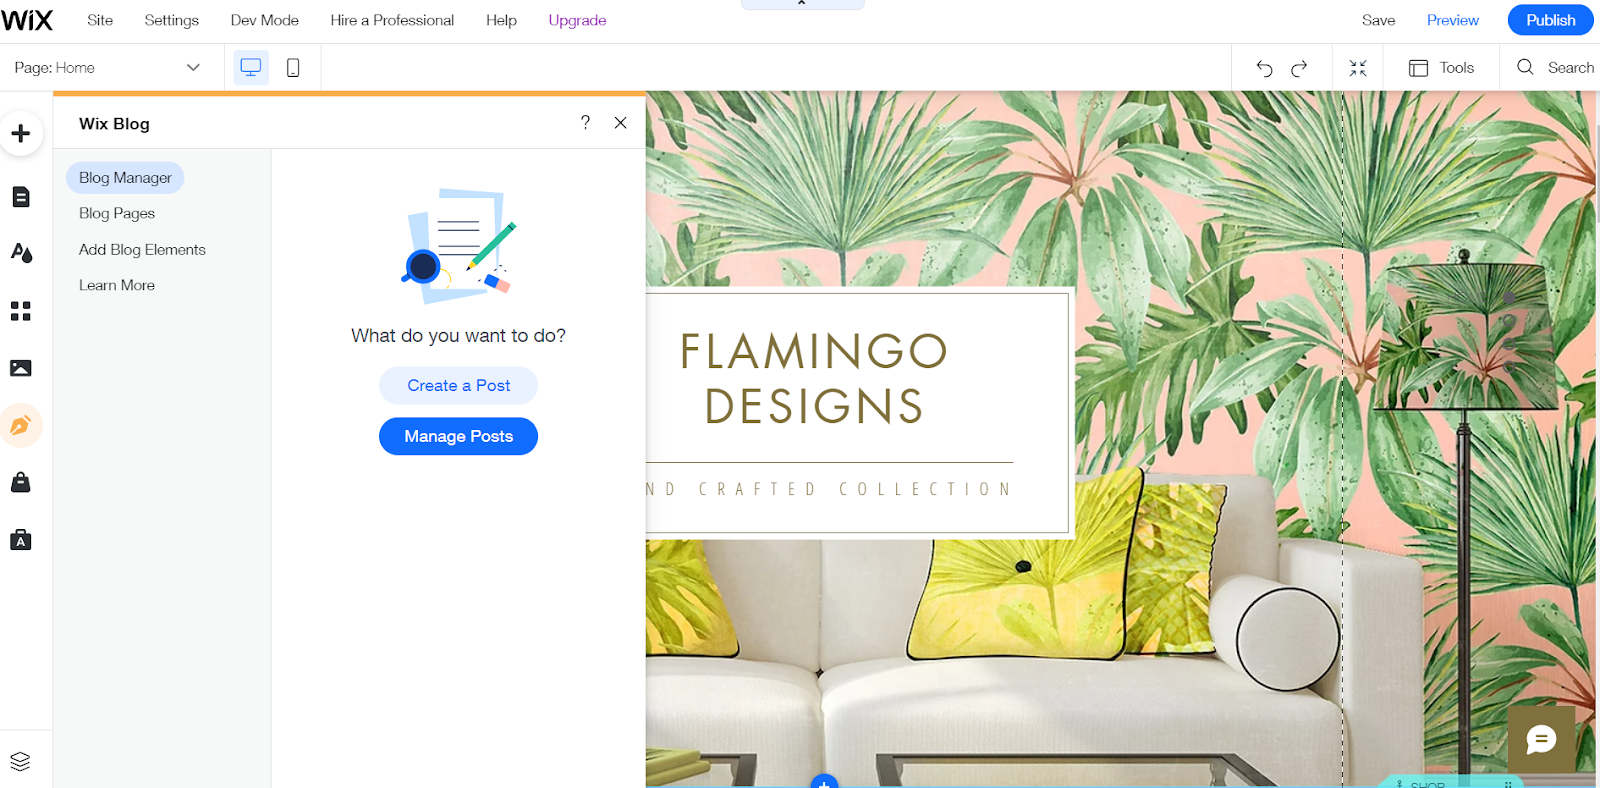1600x788 pixels.
Task: Select the Blog Pages tab
Action: [117, 213]
